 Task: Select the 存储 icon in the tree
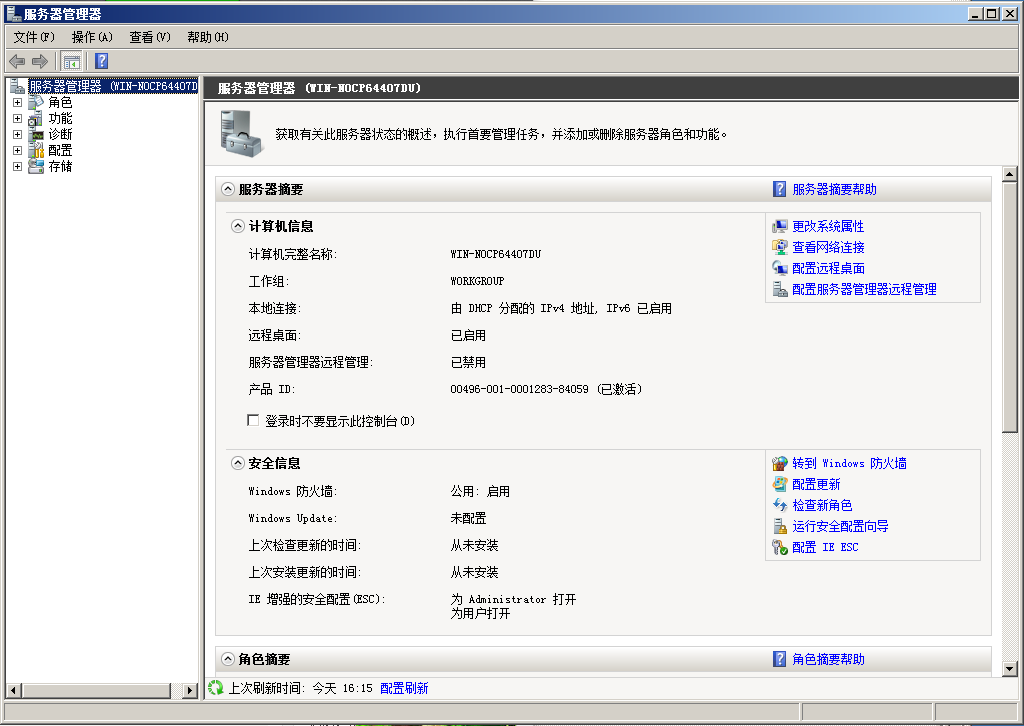tap(36, 166)
